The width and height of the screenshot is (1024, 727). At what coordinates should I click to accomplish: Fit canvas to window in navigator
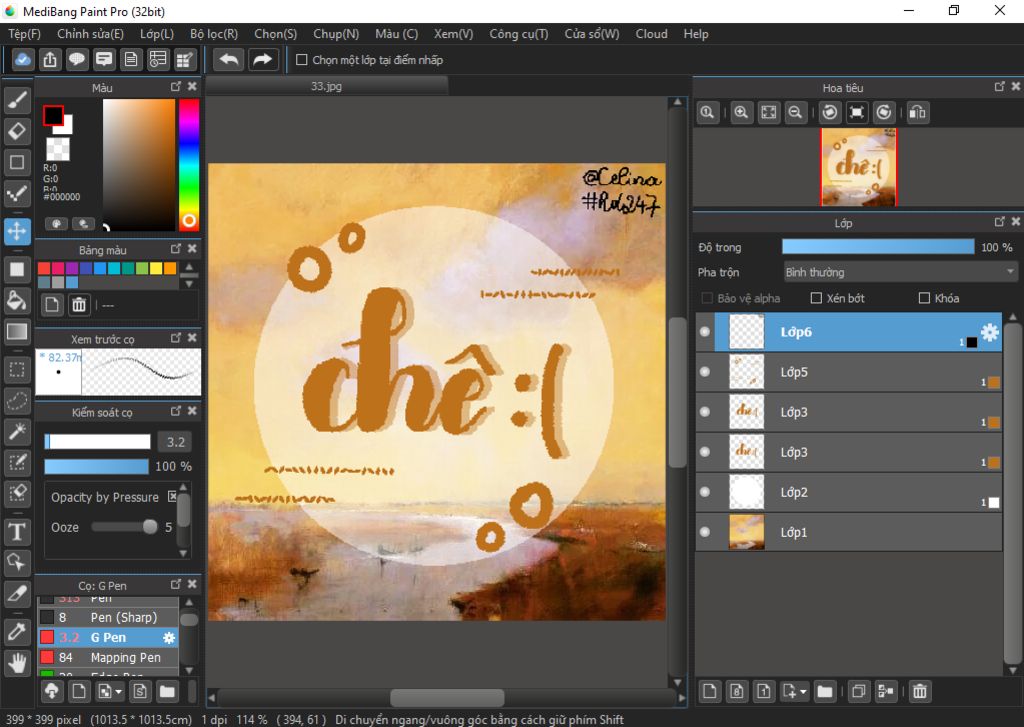click(769, 112)
